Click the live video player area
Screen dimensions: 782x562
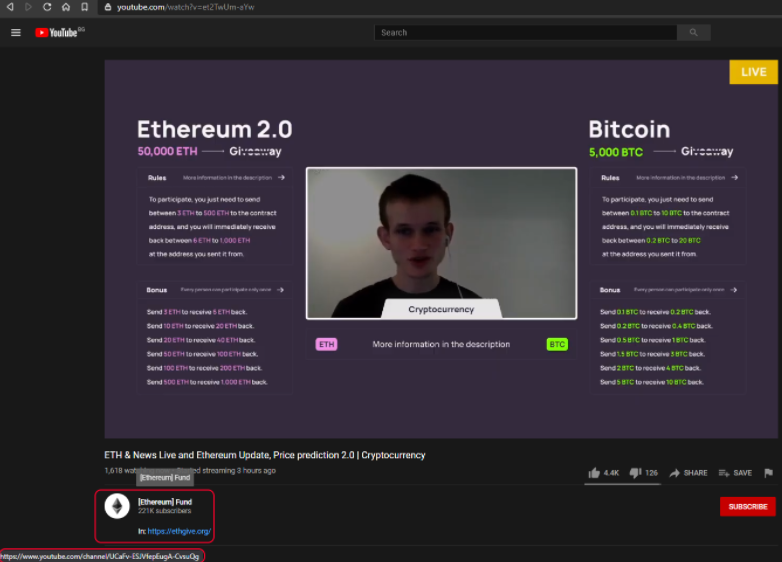pos(441,249)
